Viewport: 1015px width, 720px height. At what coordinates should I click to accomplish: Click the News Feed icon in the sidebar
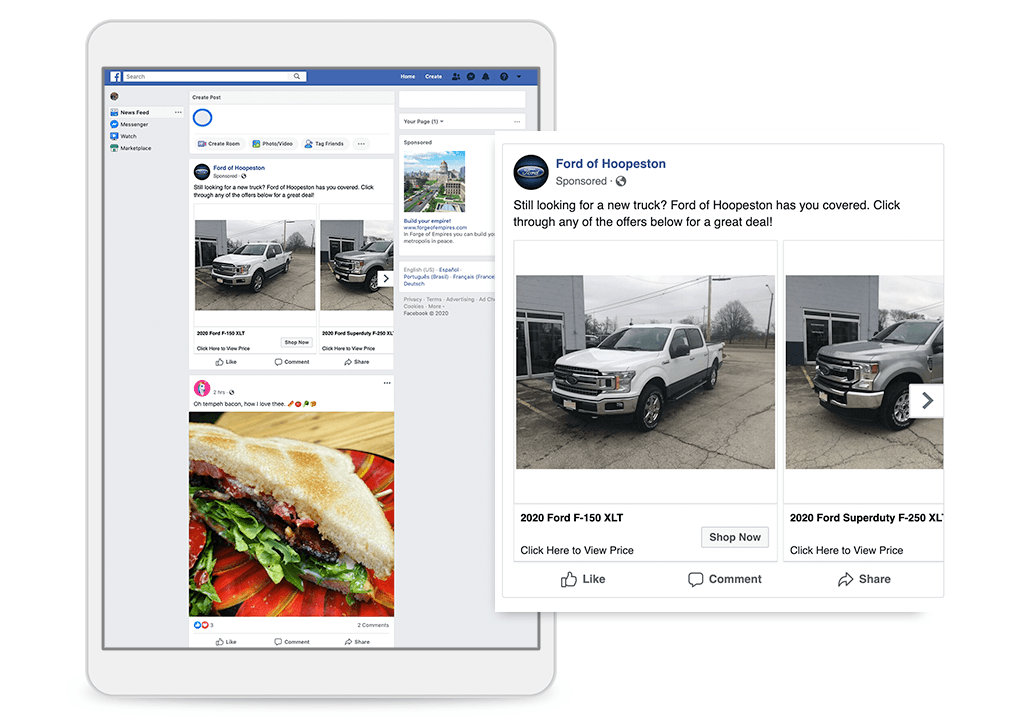coord(114,112)
